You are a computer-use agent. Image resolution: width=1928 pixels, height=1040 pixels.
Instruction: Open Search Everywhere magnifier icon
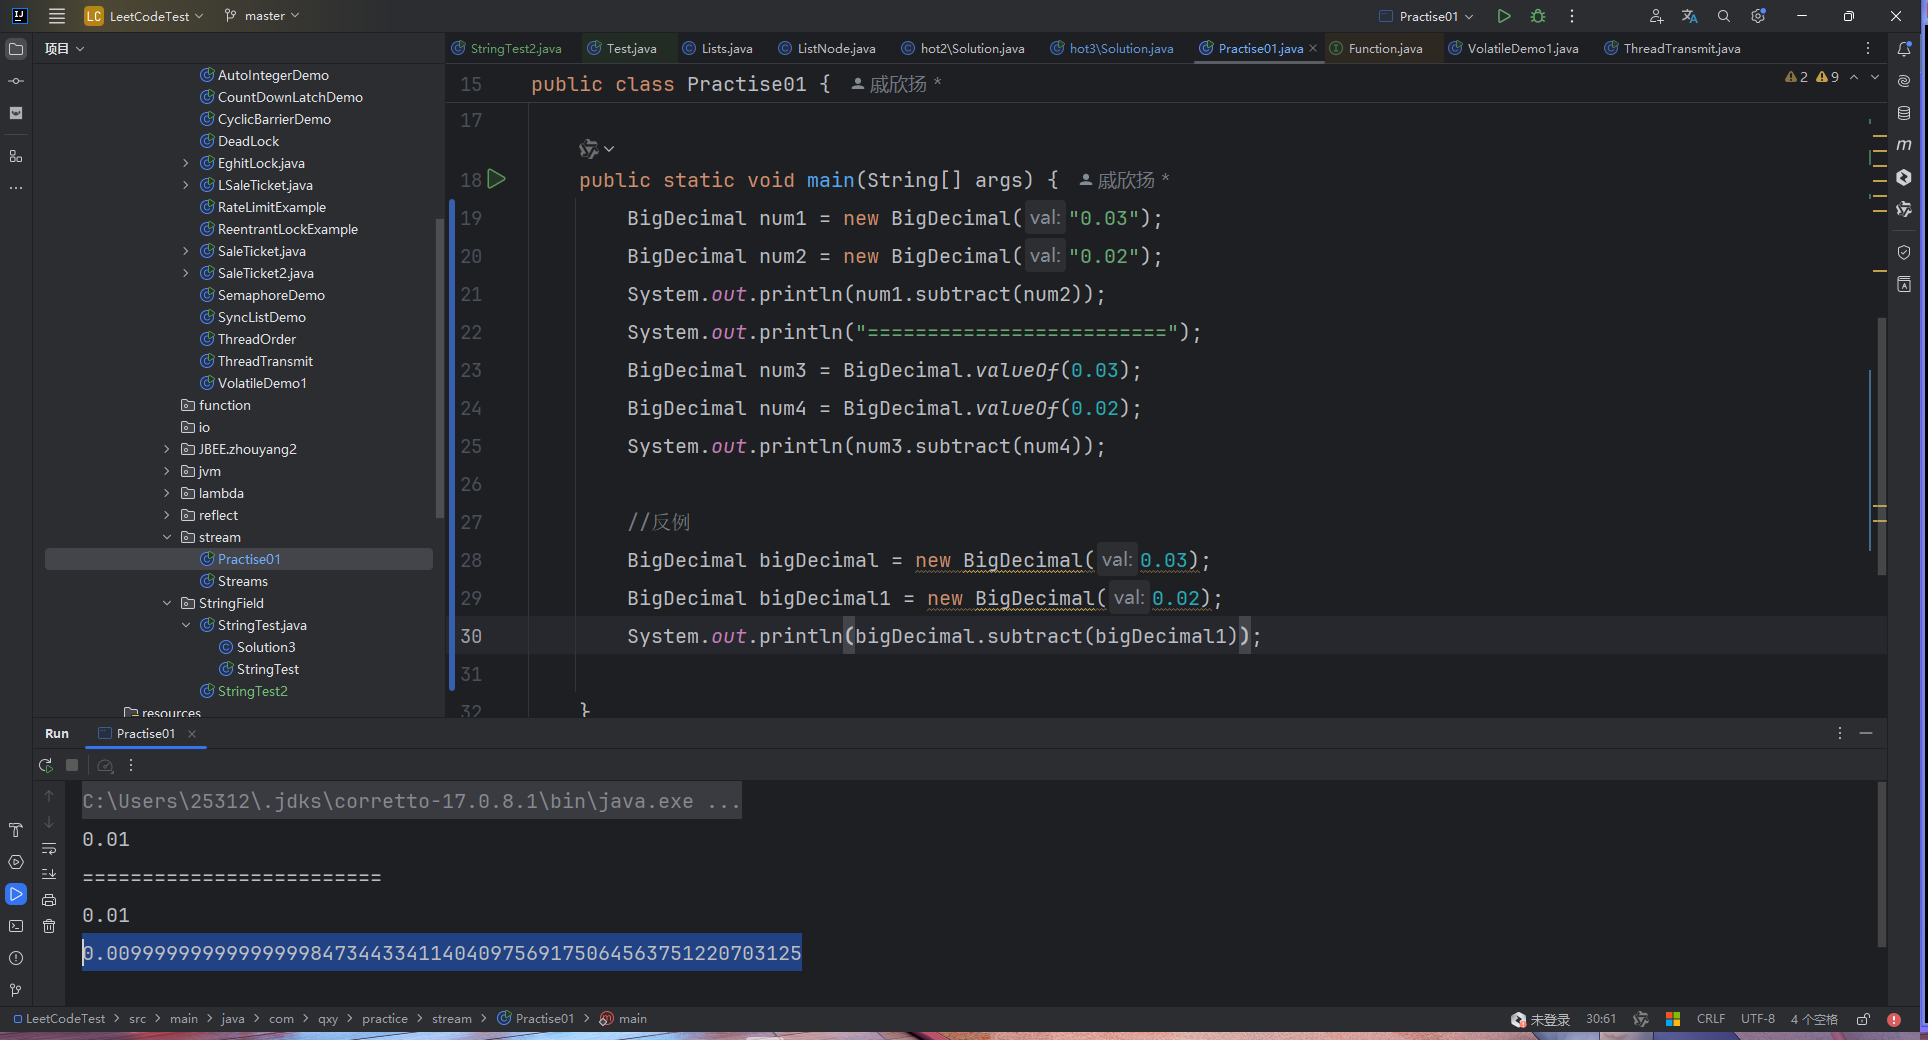[1724, 16]
